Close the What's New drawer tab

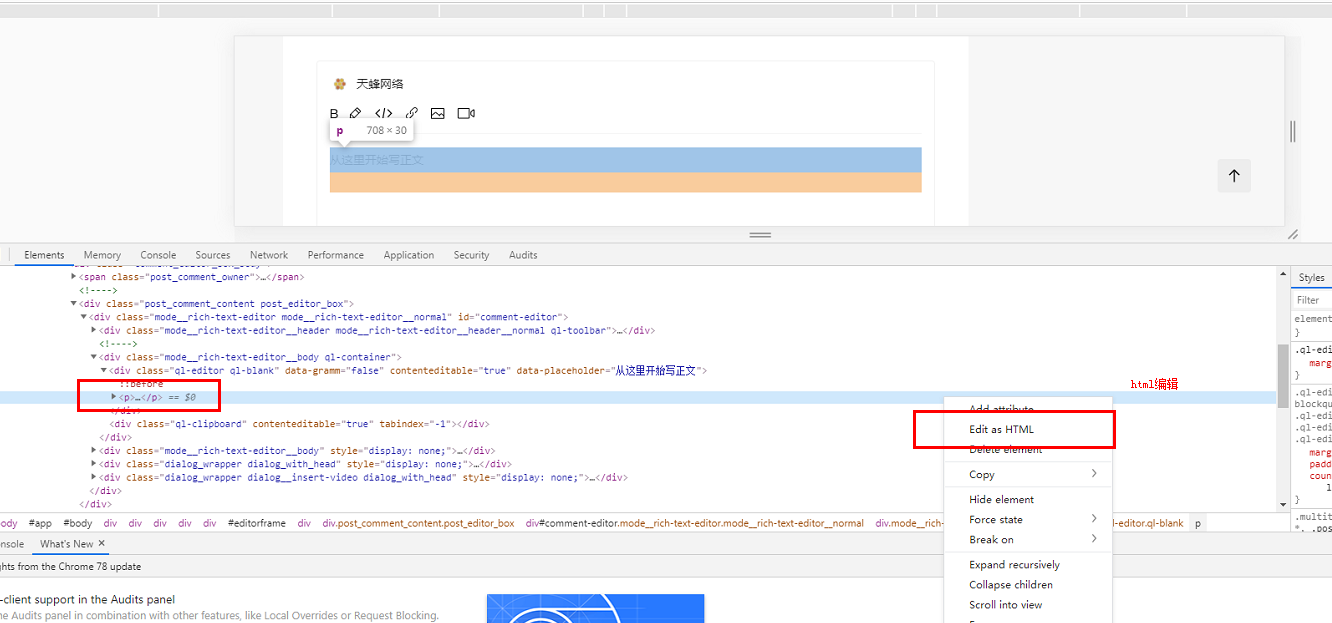(101, 544)
